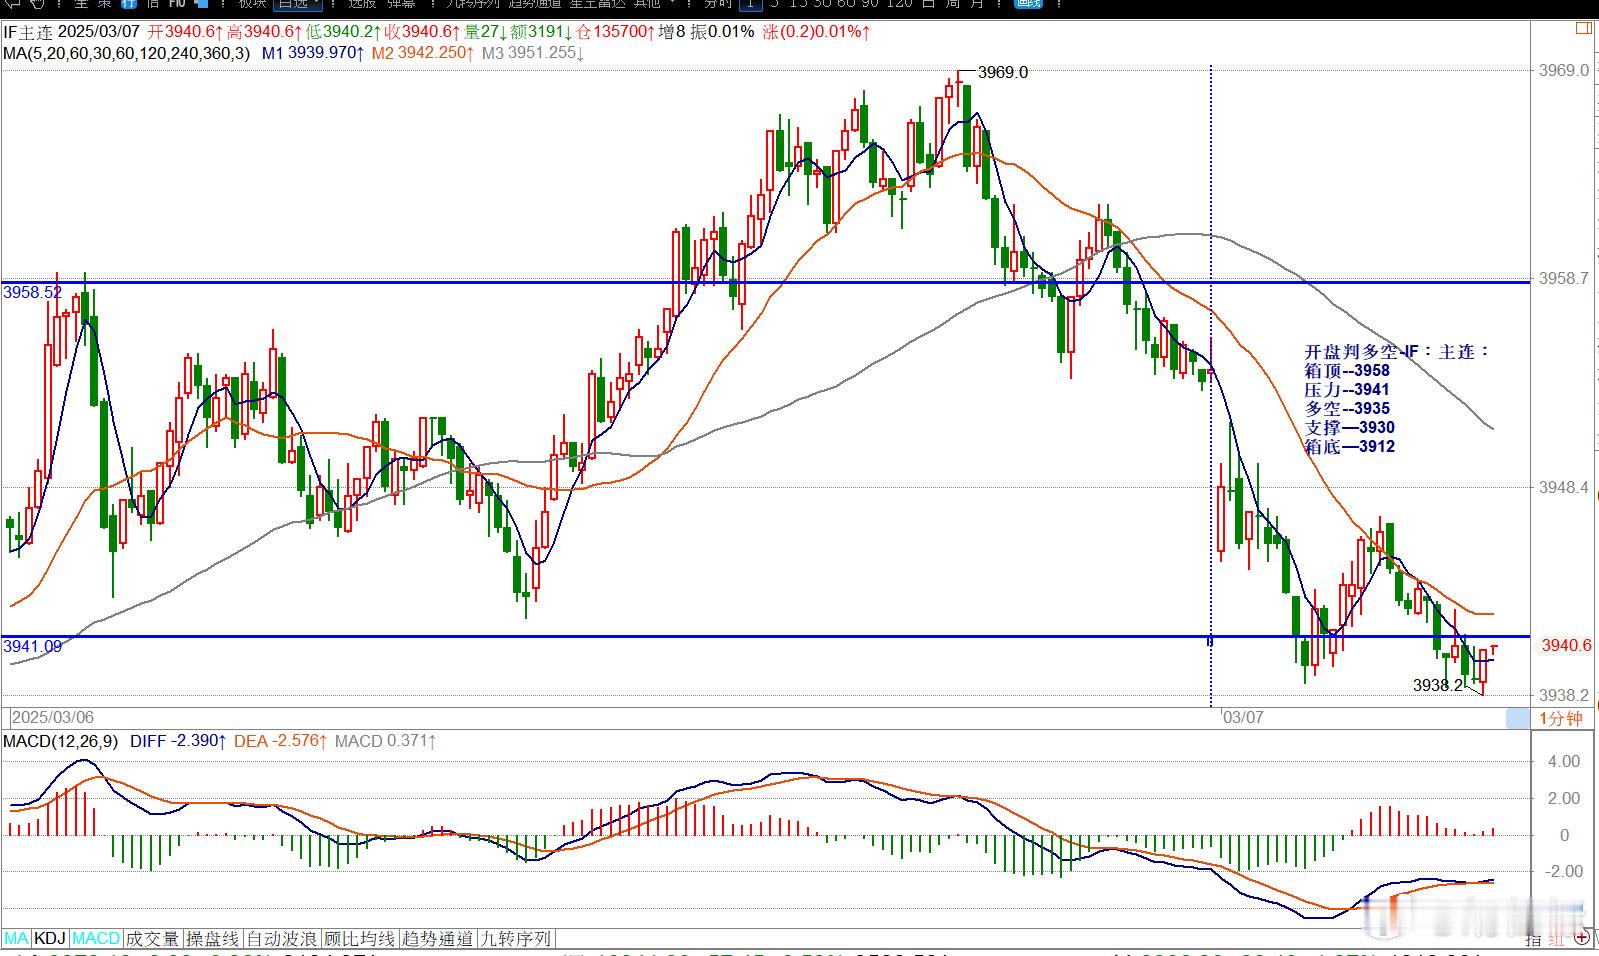
Task: Click the light blue box above 1分钟
Action: (1517, 718)
